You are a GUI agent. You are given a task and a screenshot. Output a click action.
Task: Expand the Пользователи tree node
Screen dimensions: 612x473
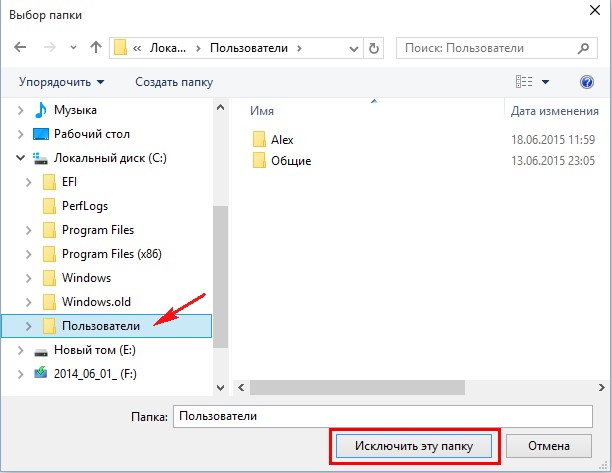pyautogui.click(x=28, y=326)
